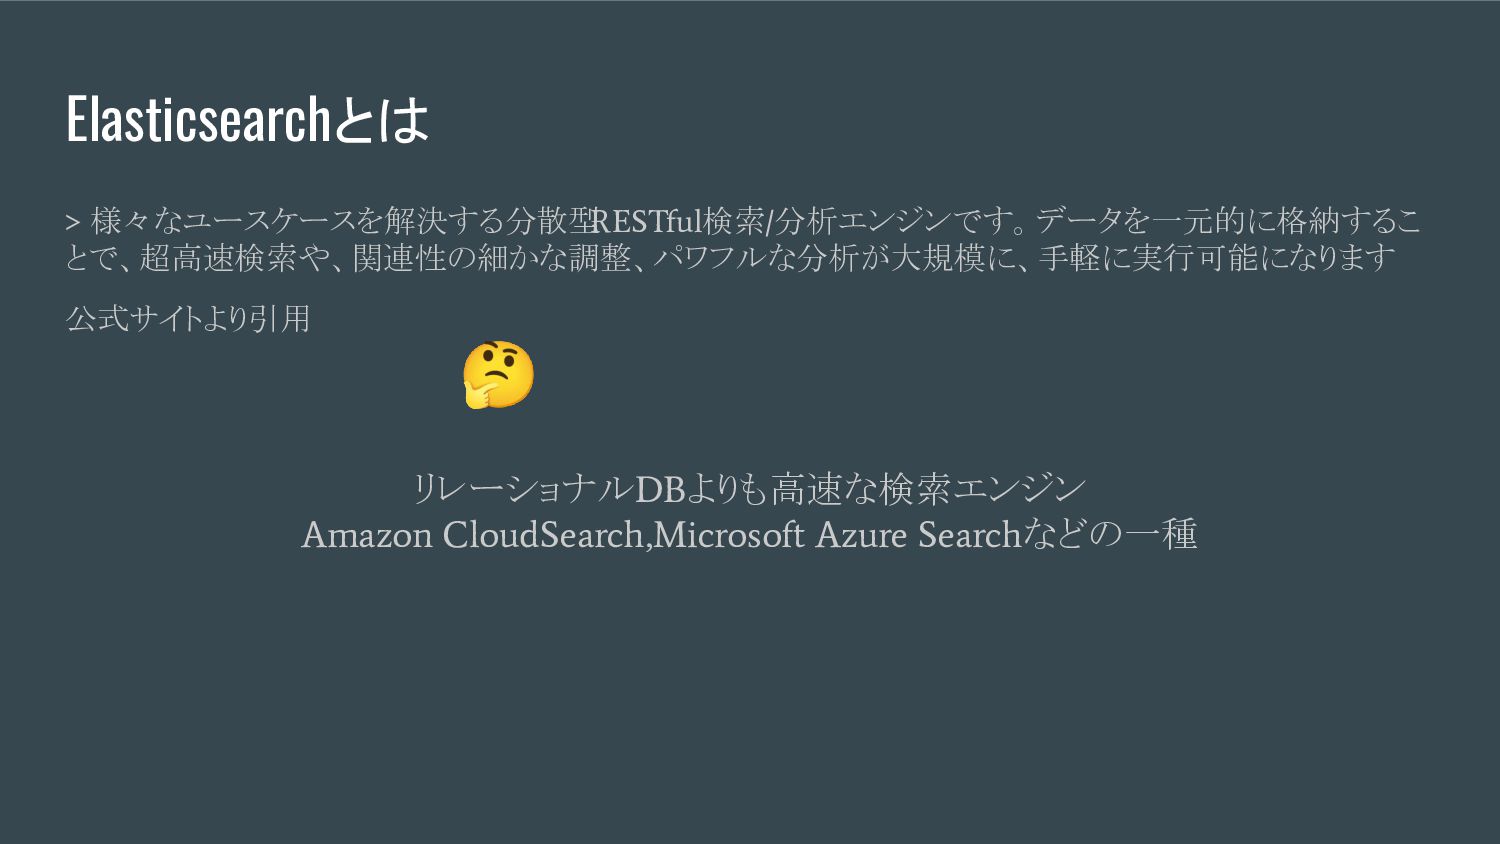The image size is (1500, 844).
Task: Click the phrase 超高速検索 in the quote
Action: point(217,258)
